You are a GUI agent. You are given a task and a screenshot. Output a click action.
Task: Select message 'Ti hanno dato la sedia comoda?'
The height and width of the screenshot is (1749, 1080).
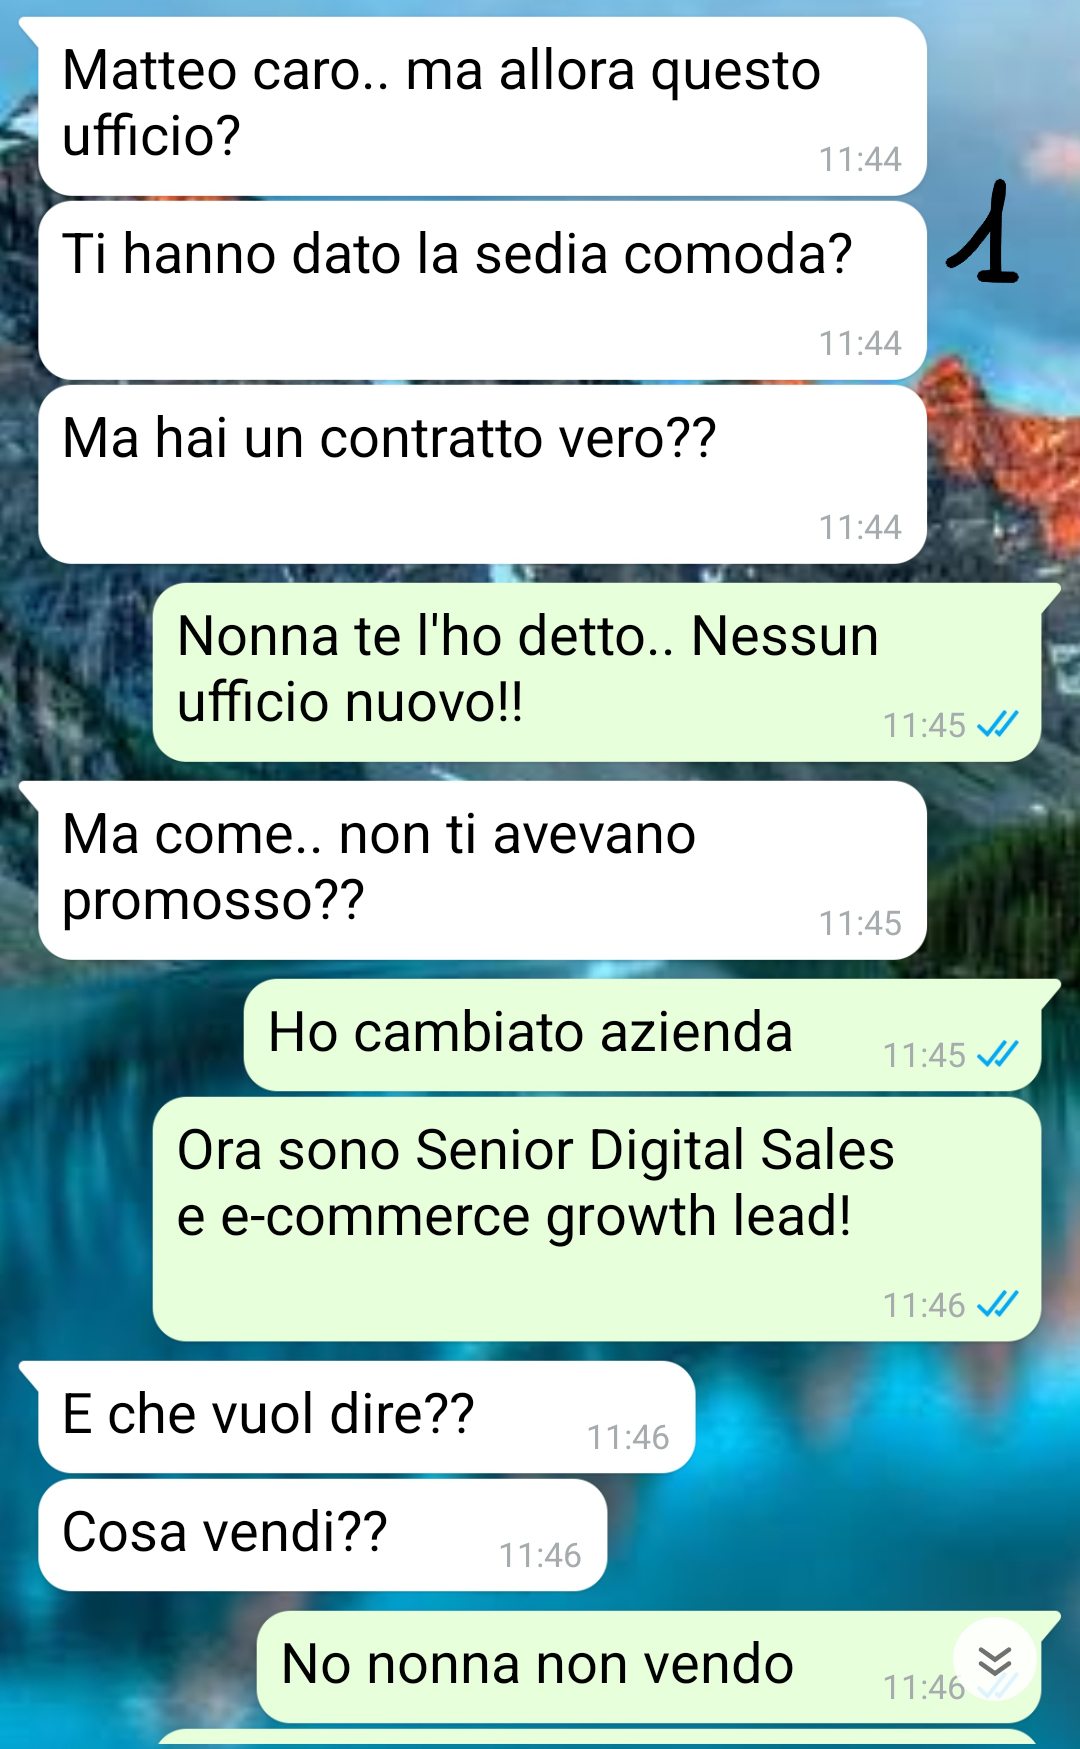(482, 291)
